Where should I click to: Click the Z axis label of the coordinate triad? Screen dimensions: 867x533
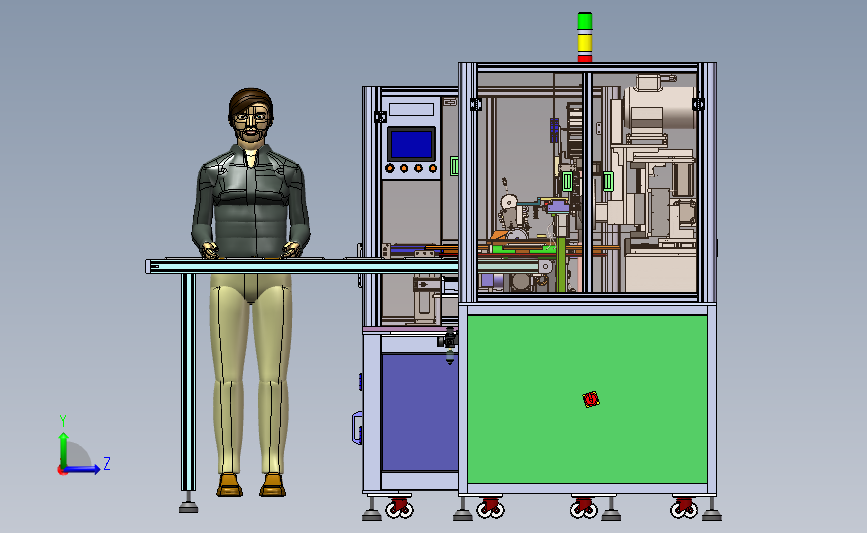tap(107, 463)
